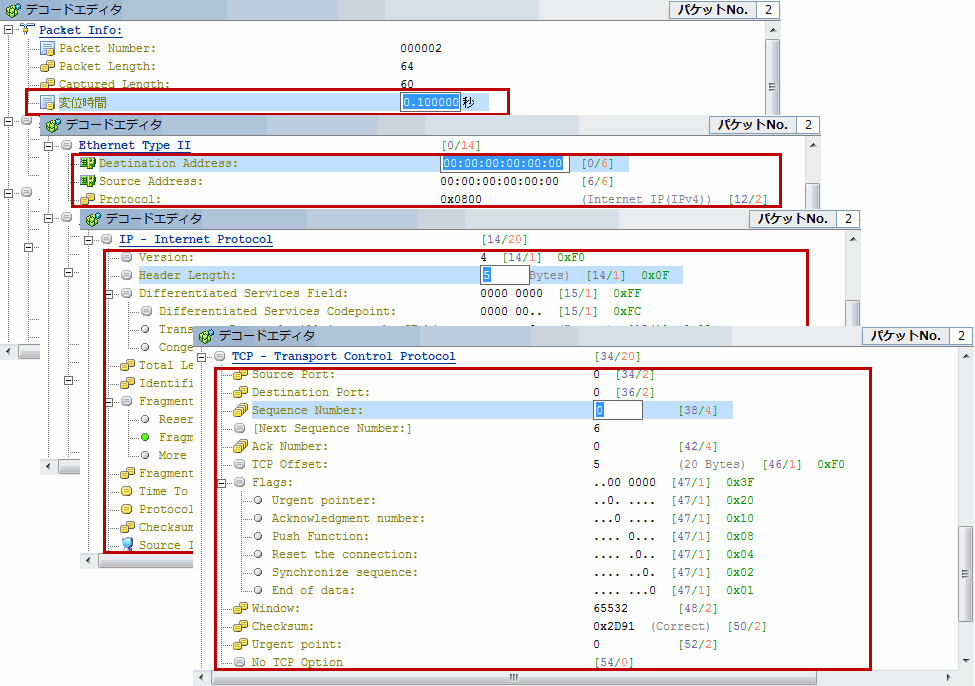This screenshot has height=686, width=975.
Task: Click the Sequence Number row icon
Action: (240, 410)
